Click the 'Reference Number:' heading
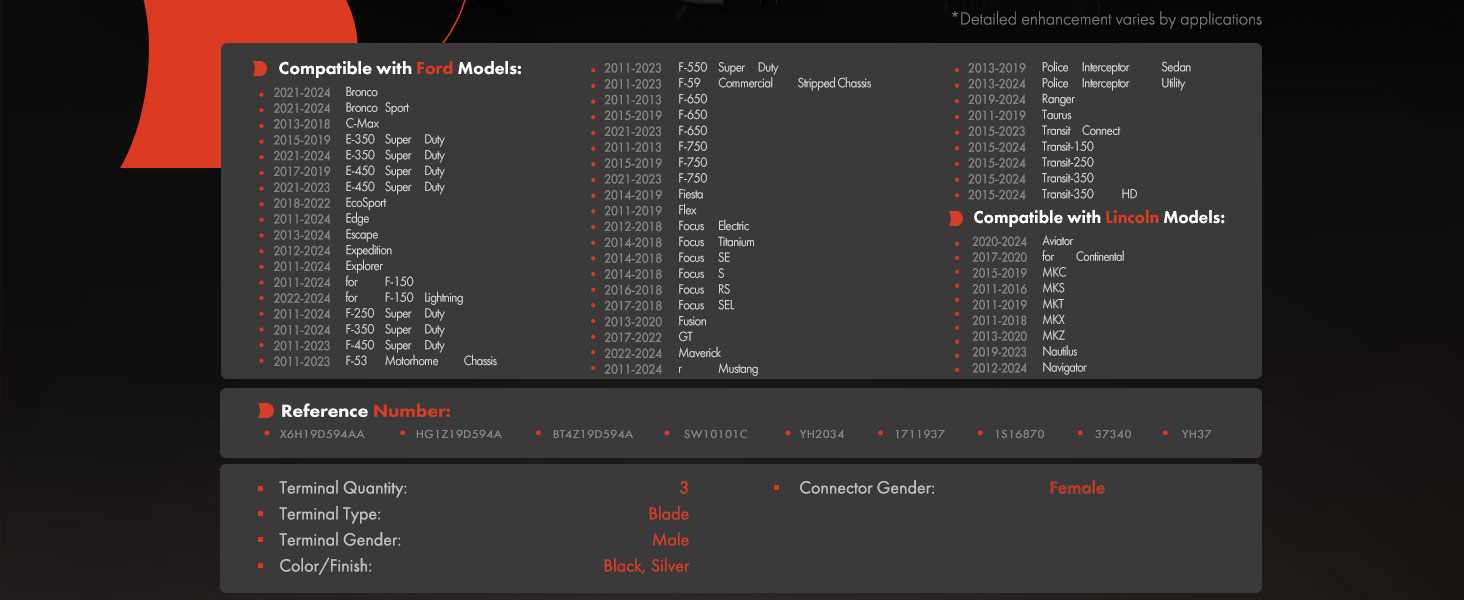This screenshot has width=1464, height=600. (x=366, y=411)
